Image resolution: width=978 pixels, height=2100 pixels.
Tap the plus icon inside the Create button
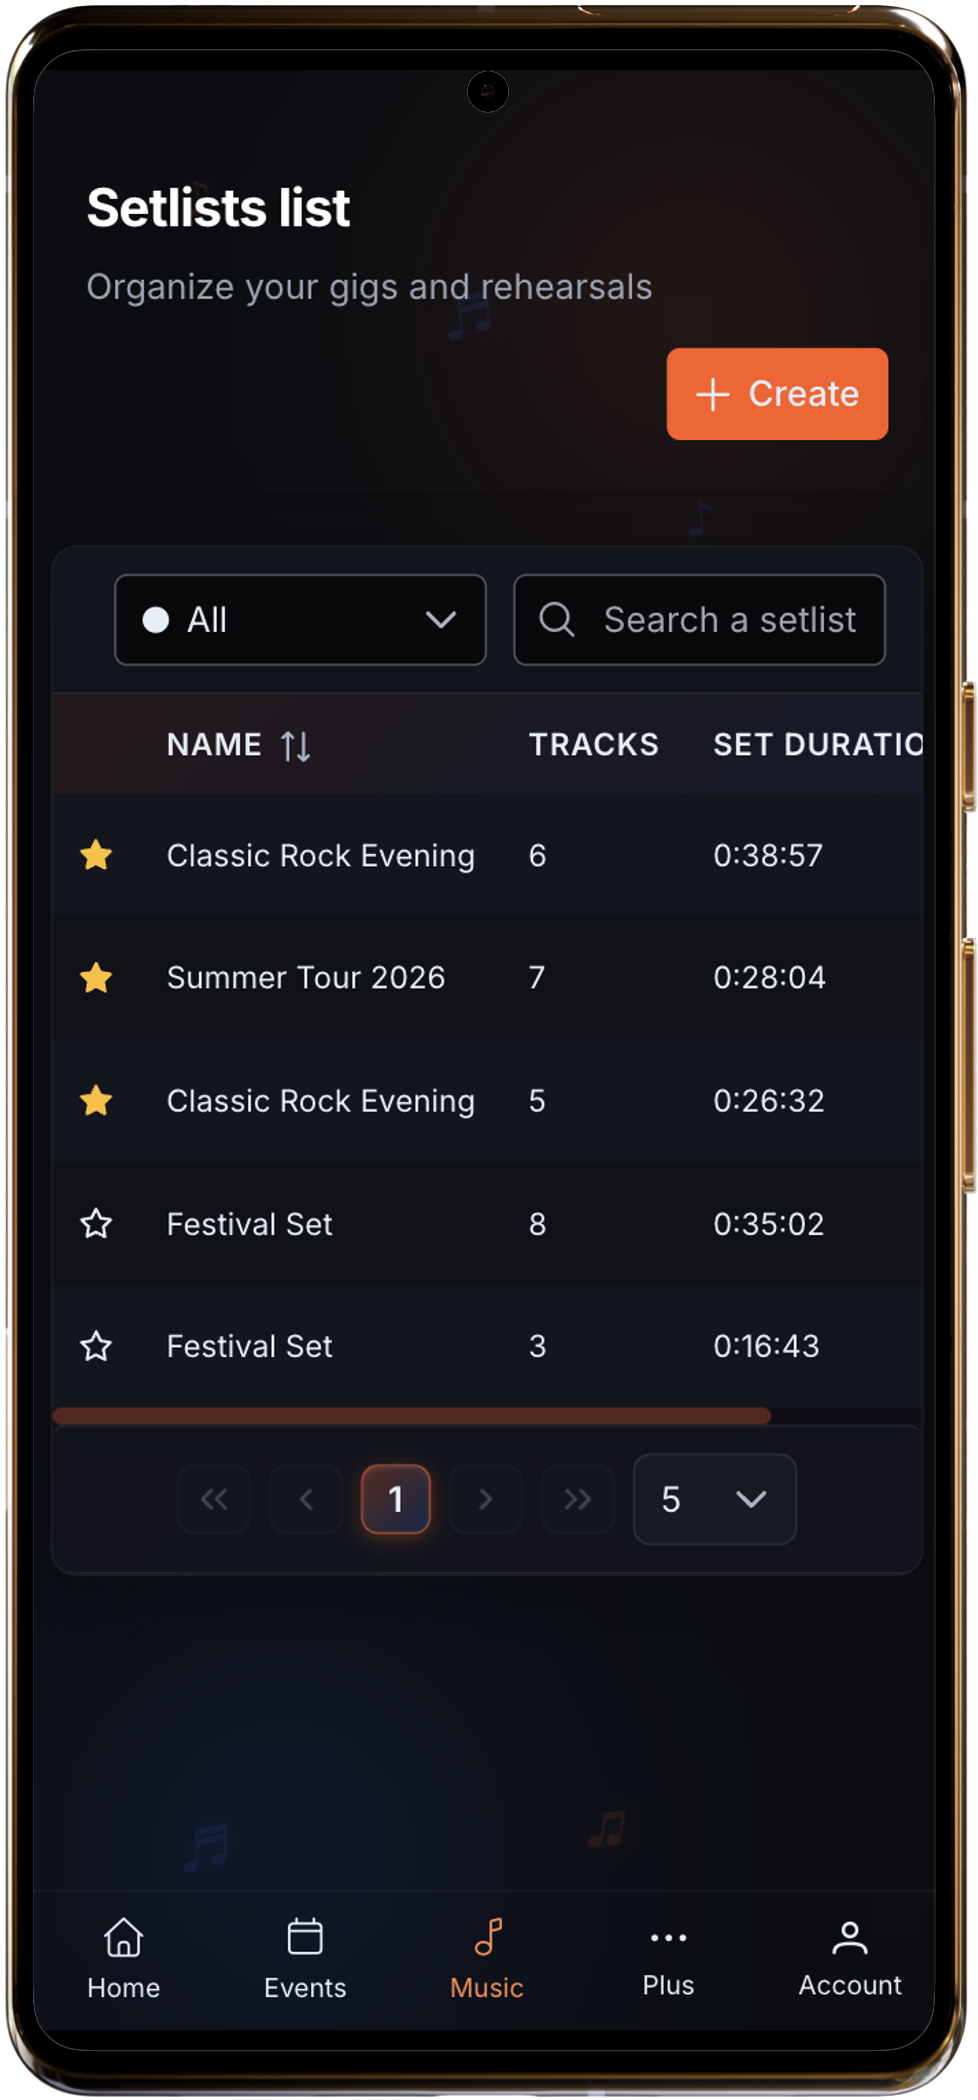[x=711, y=394]
